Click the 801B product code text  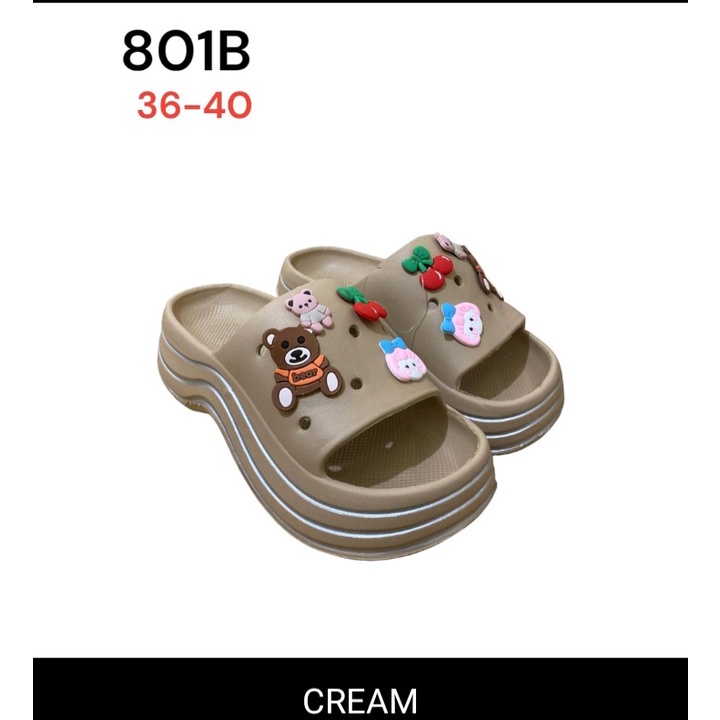click(x=186, y=51)
